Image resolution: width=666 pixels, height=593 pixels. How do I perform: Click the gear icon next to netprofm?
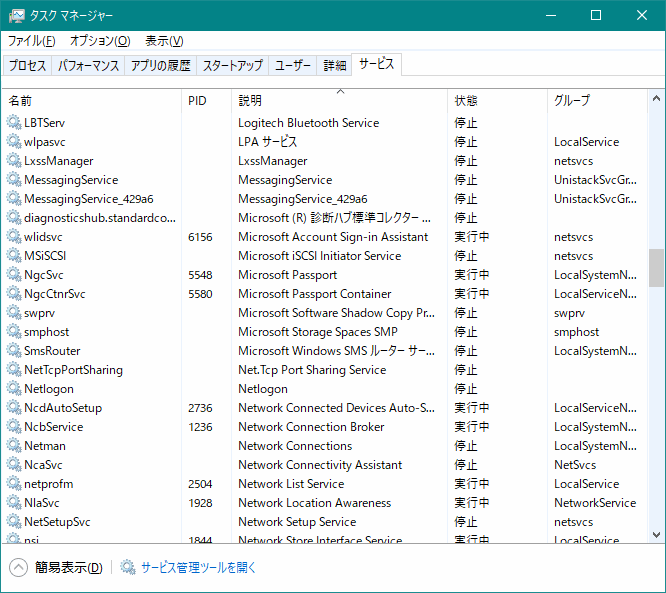point(14,483)
